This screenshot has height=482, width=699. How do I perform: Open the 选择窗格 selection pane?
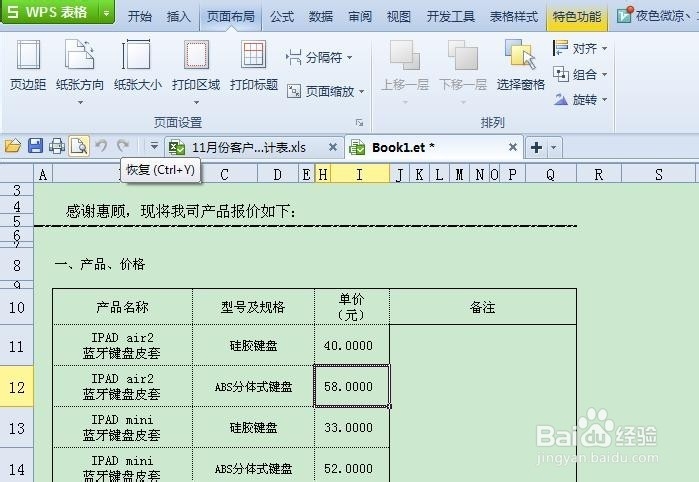coord(521,65)
